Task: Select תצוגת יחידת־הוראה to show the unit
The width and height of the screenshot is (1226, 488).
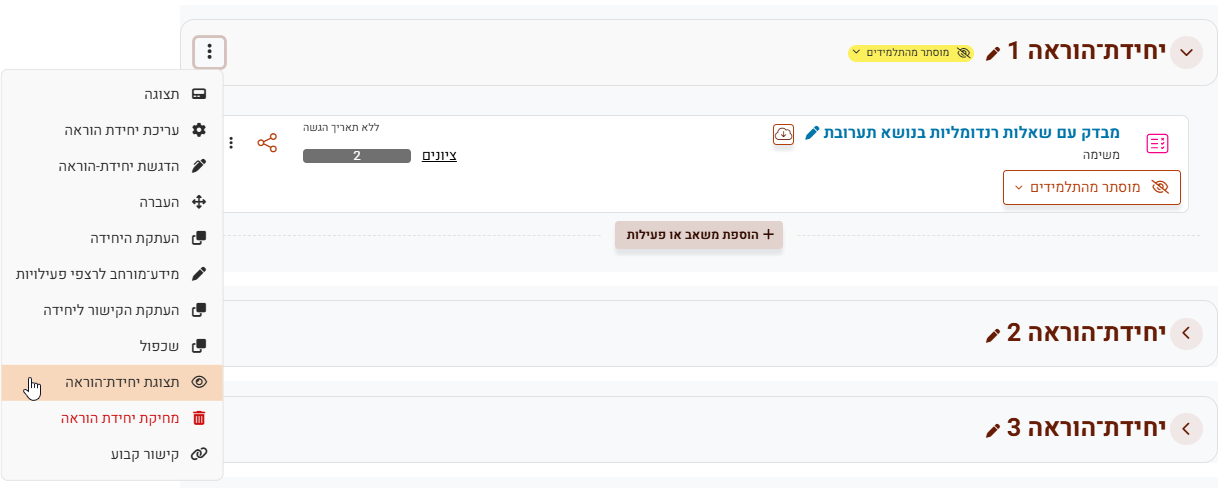Action: pos(122,382)
